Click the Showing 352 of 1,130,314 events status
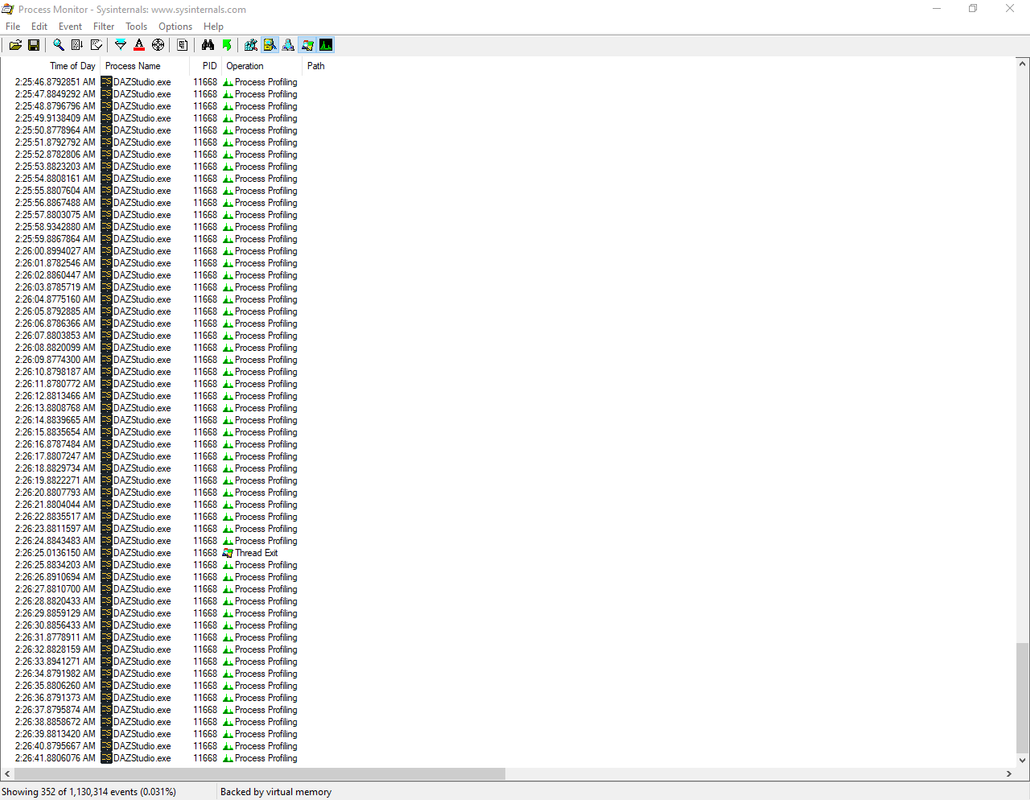The width and height of the screenshot is (1030, 800). 89,791
